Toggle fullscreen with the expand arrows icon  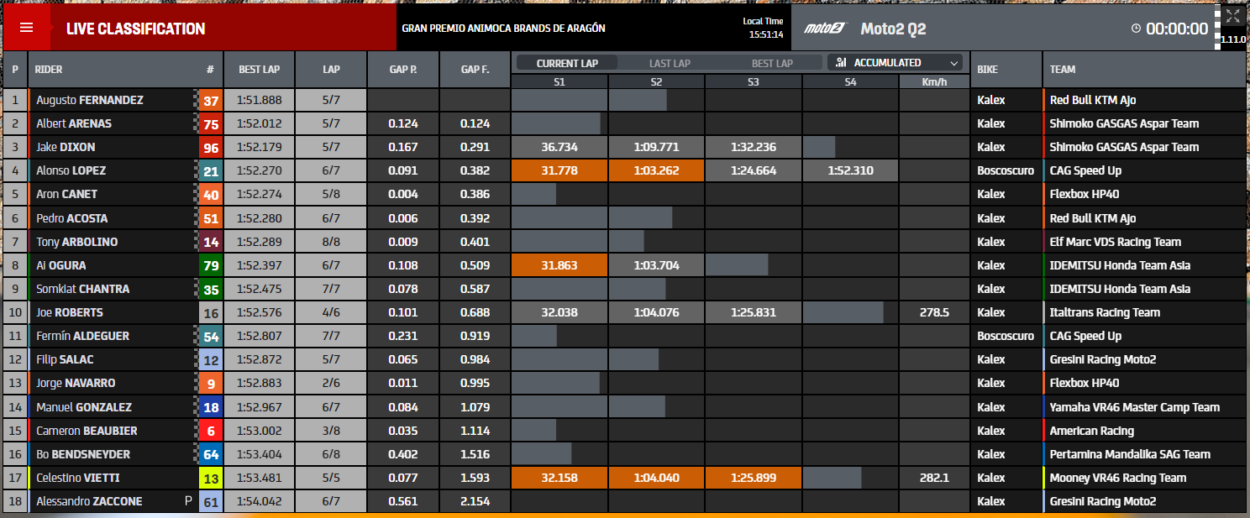coord(1232,17)
